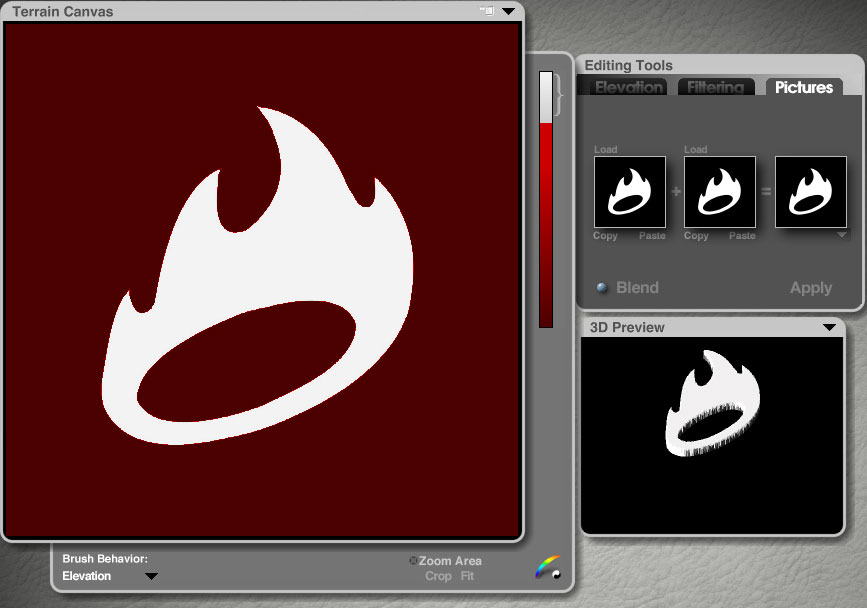The width and height of the screenshot is (867, 608).
Task: Click the clipping bracket beside the gradient bar
Action: coord(558,96)
